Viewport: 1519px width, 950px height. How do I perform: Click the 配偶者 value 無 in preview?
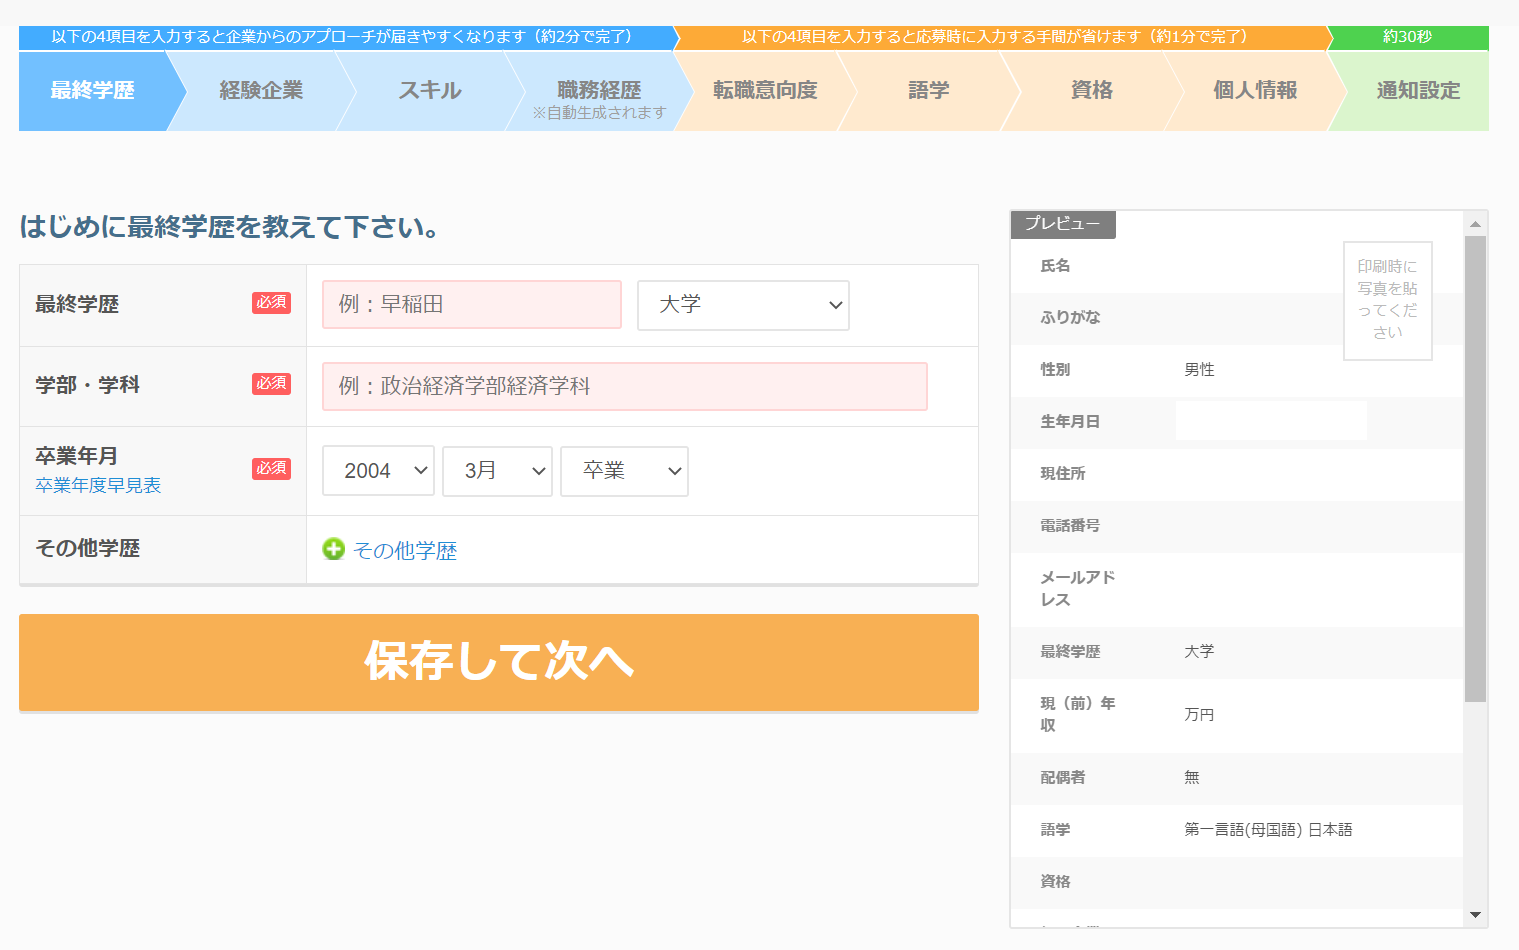point(1192,778)
